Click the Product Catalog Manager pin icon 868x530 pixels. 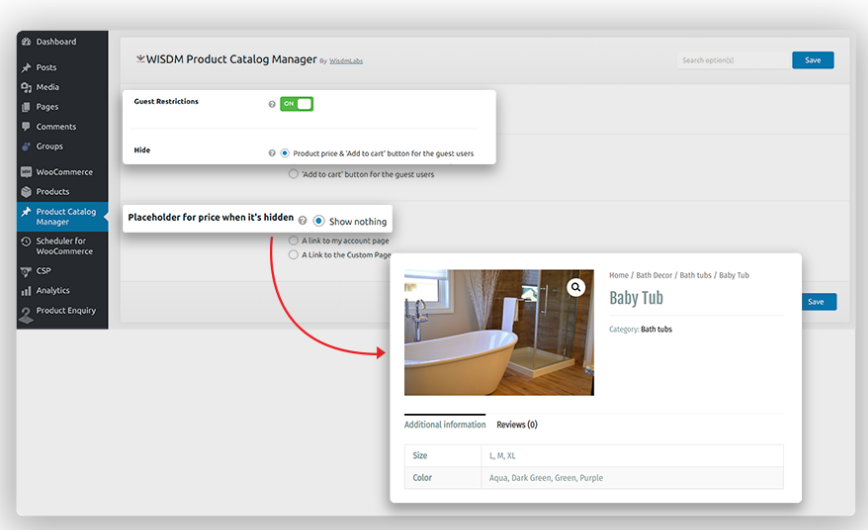(x=26, y=212)
